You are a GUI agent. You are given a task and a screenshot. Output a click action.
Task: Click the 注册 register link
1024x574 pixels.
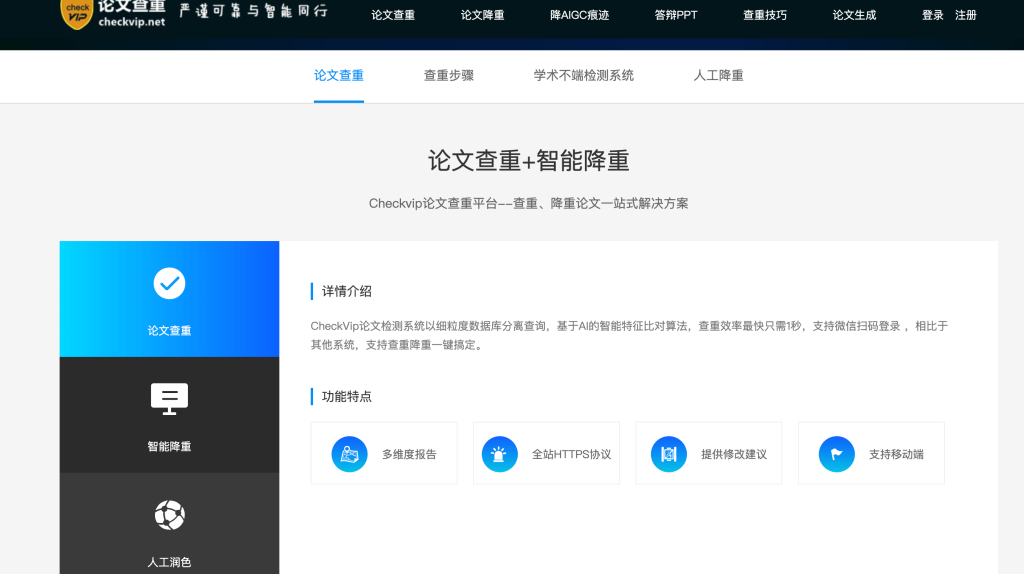[966, 16]
